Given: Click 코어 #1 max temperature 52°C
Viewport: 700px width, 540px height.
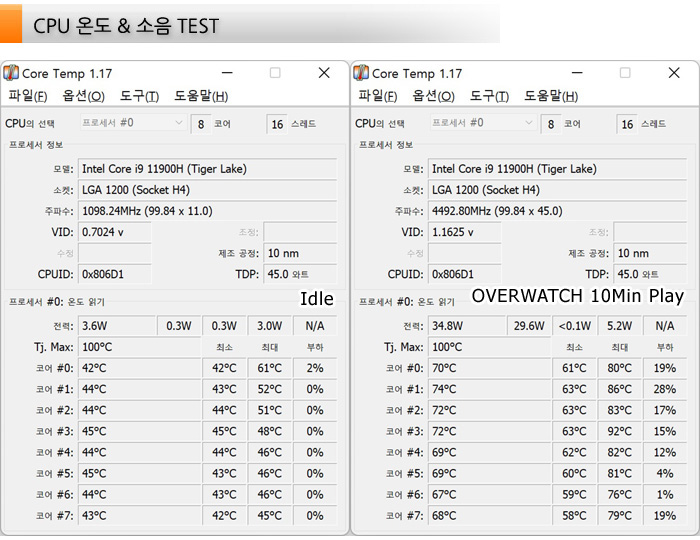Looking at the screenshot, I should [270, 389].
